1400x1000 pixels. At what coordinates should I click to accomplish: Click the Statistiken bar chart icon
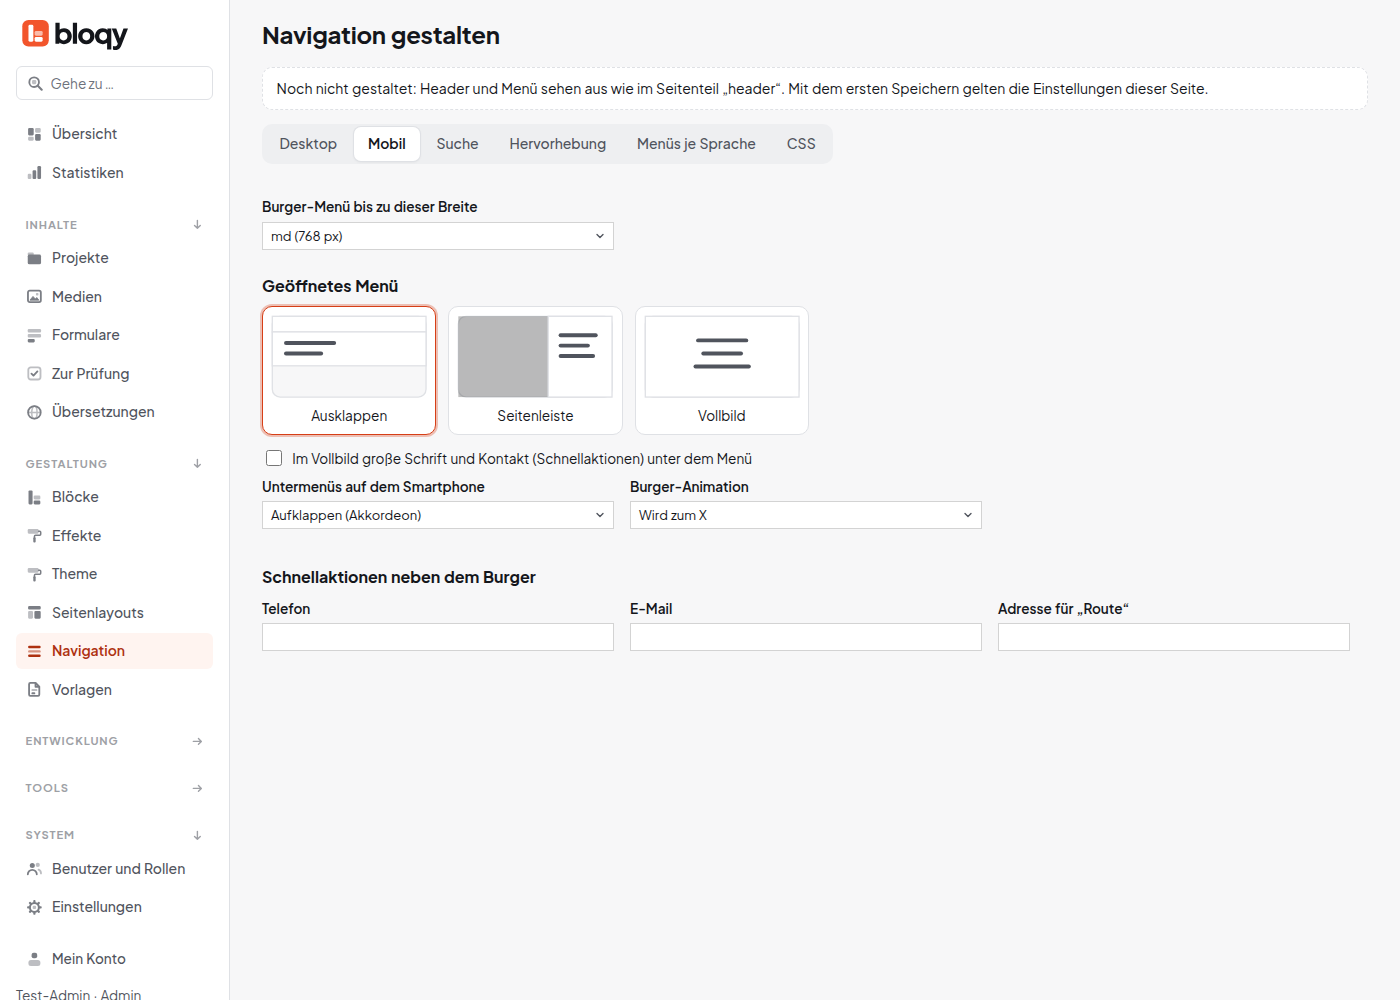tap(34, 173)
